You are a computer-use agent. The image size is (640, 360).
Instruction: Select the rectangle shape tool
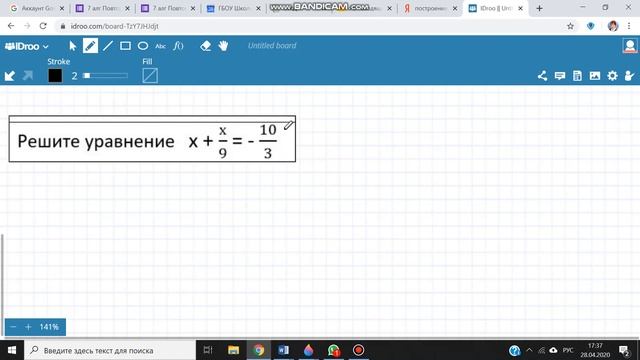125,46
